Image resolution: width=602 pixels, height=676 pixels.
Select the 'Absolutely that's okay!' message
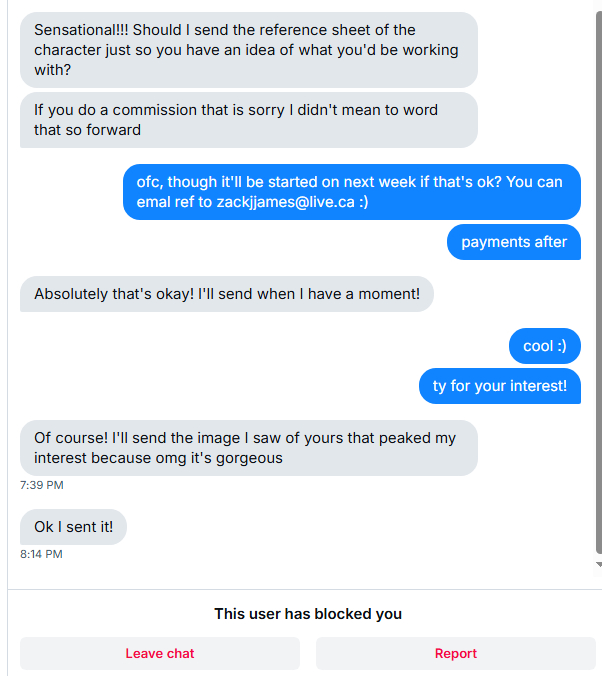coord(226,294)
